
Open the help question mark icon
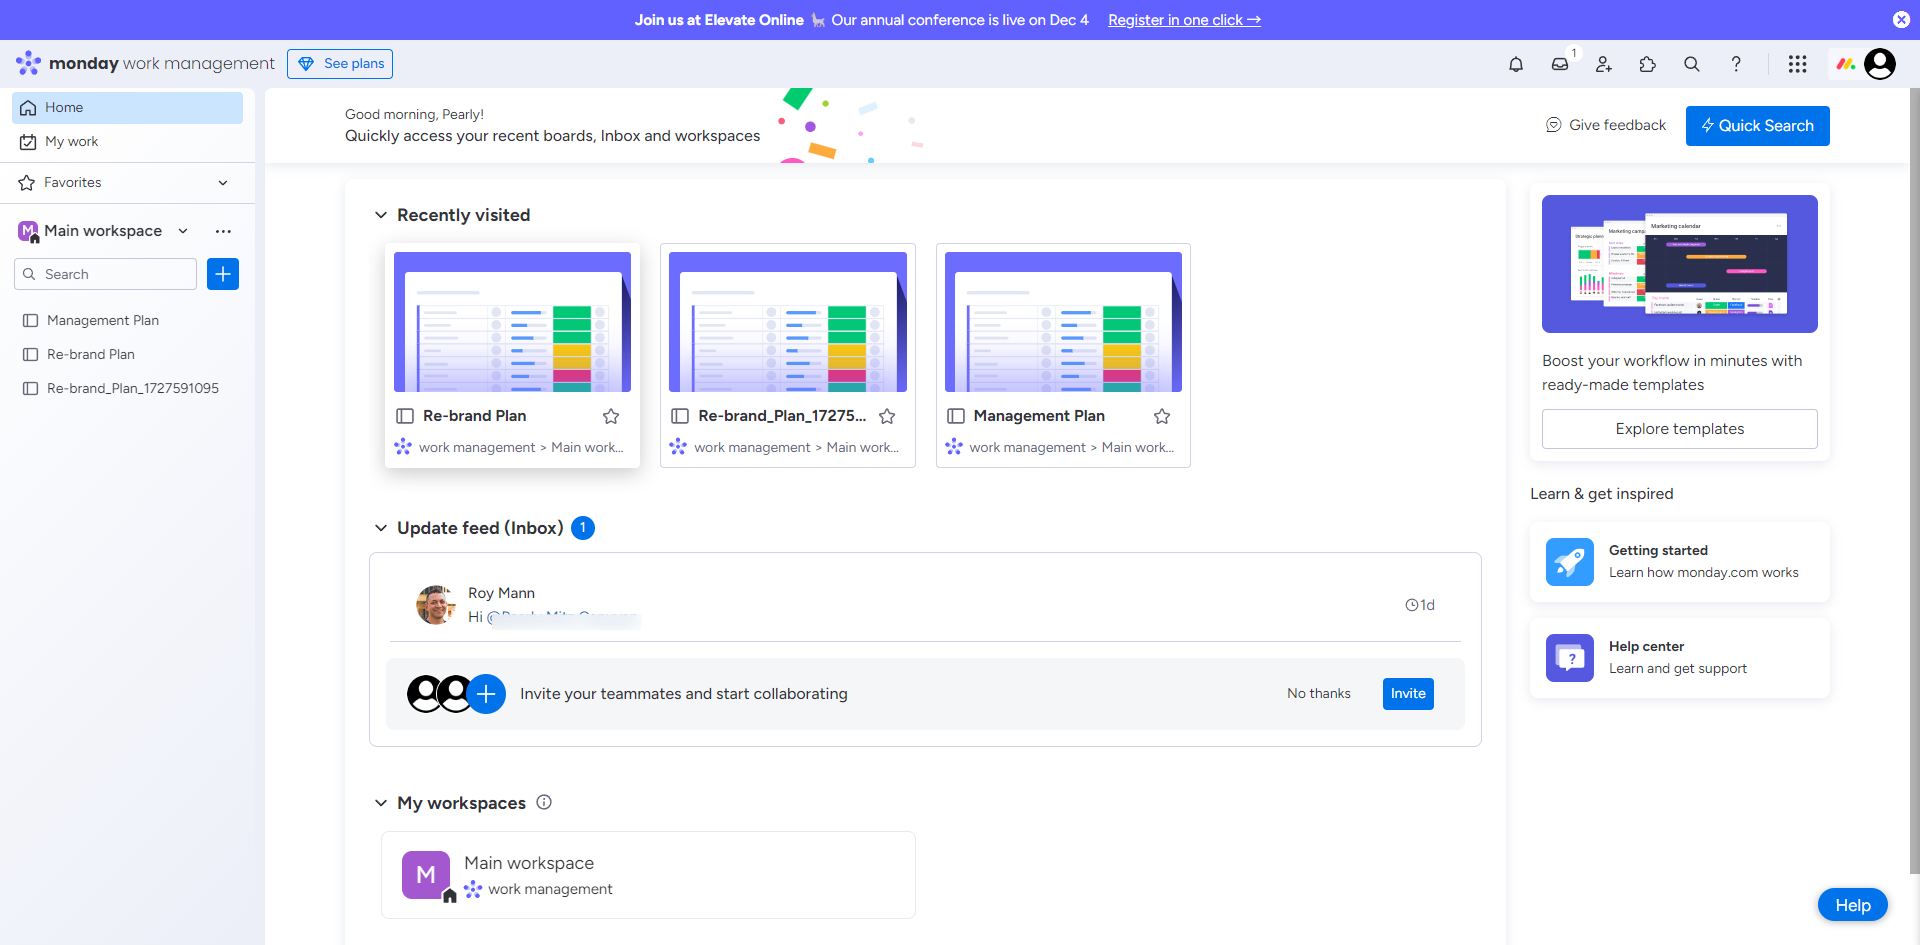(1736, 64)
